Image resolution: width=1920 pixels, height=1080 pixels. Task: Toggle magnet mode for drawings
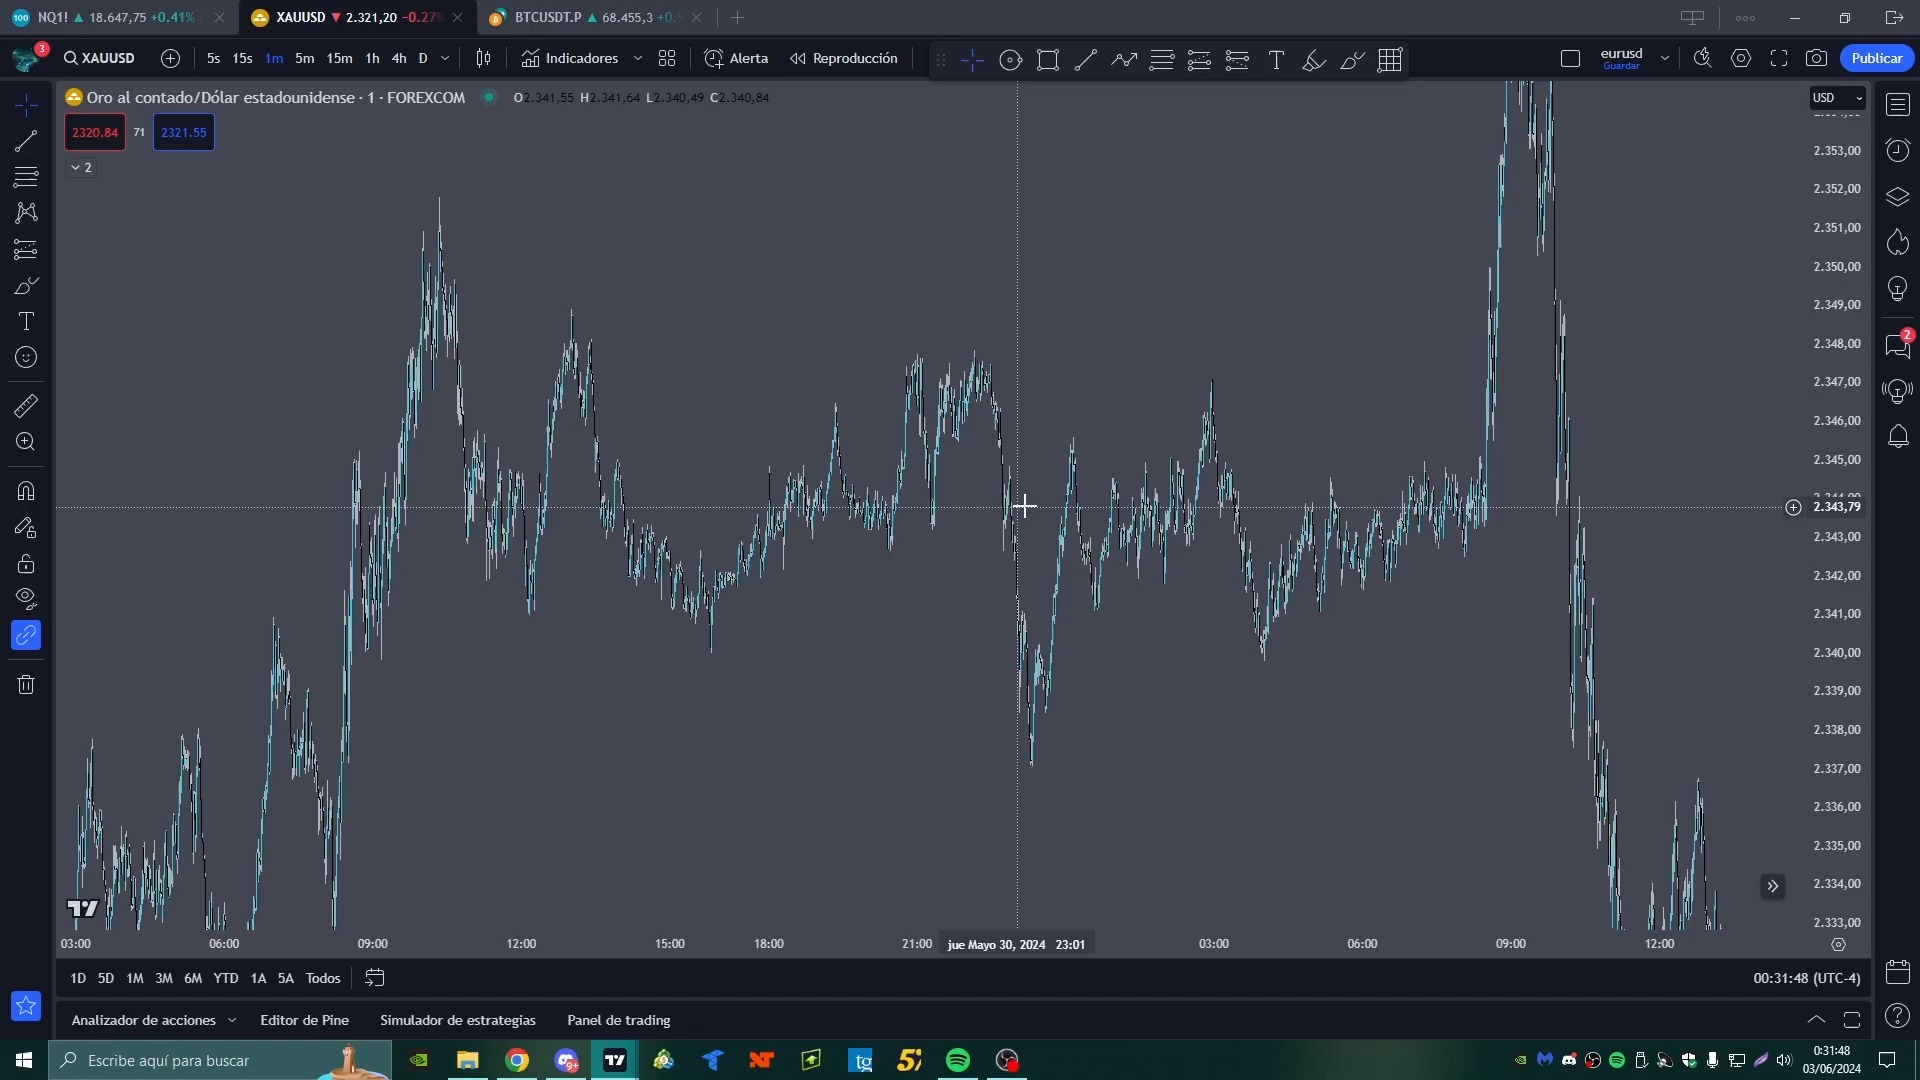[x=26, y=491]
